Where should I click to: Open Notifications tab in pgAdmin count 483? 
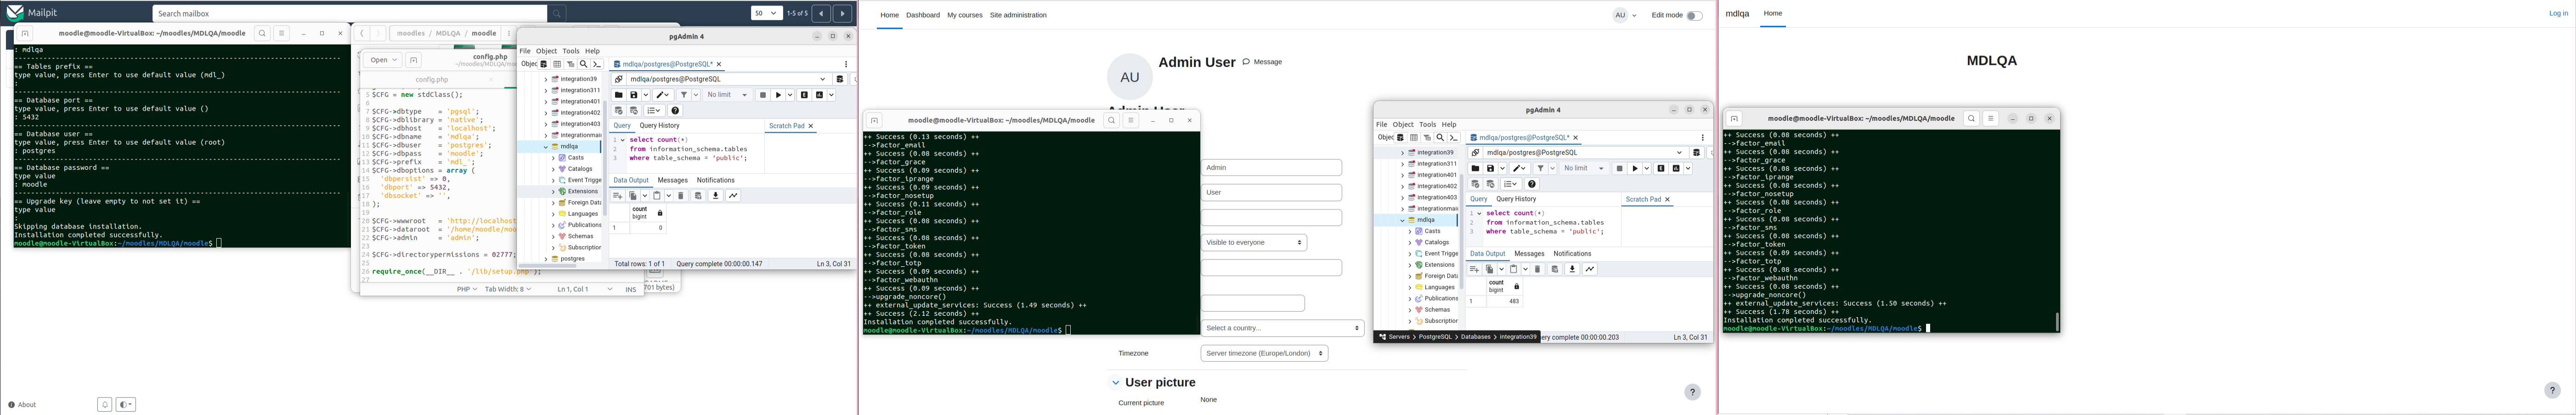point(1572,254)
